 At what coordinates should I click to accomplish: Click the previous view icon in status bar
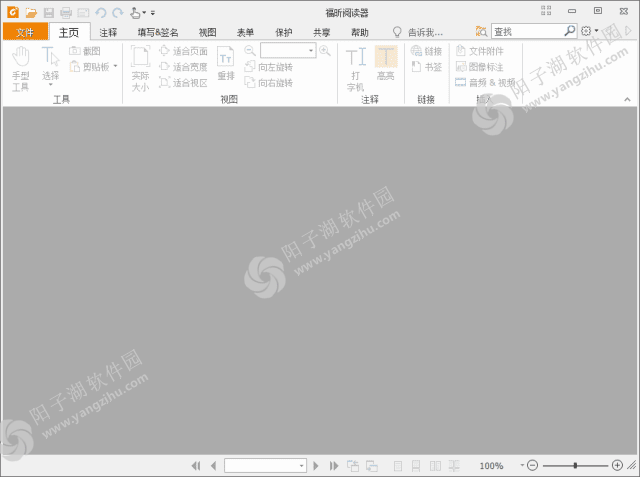pyautogui.click(x=353, y=466)
